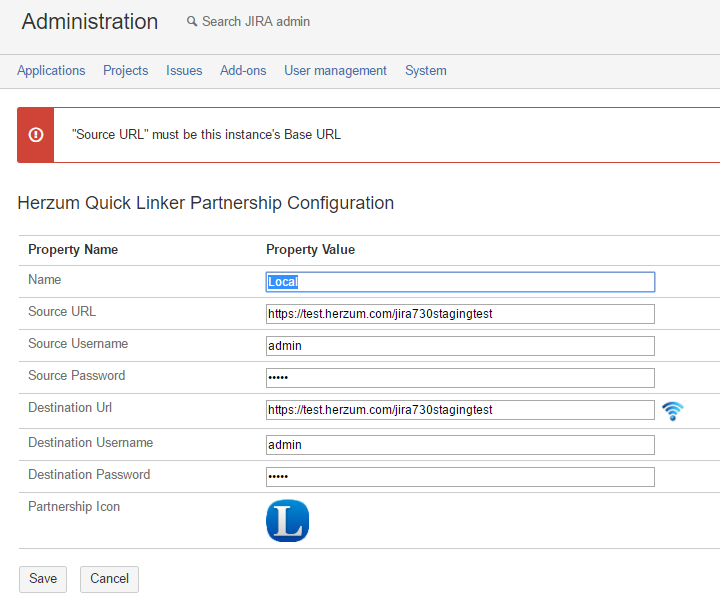Focus the Search JIRA admin box
Viewport: 720px width, 603px height.
[255, 22]
